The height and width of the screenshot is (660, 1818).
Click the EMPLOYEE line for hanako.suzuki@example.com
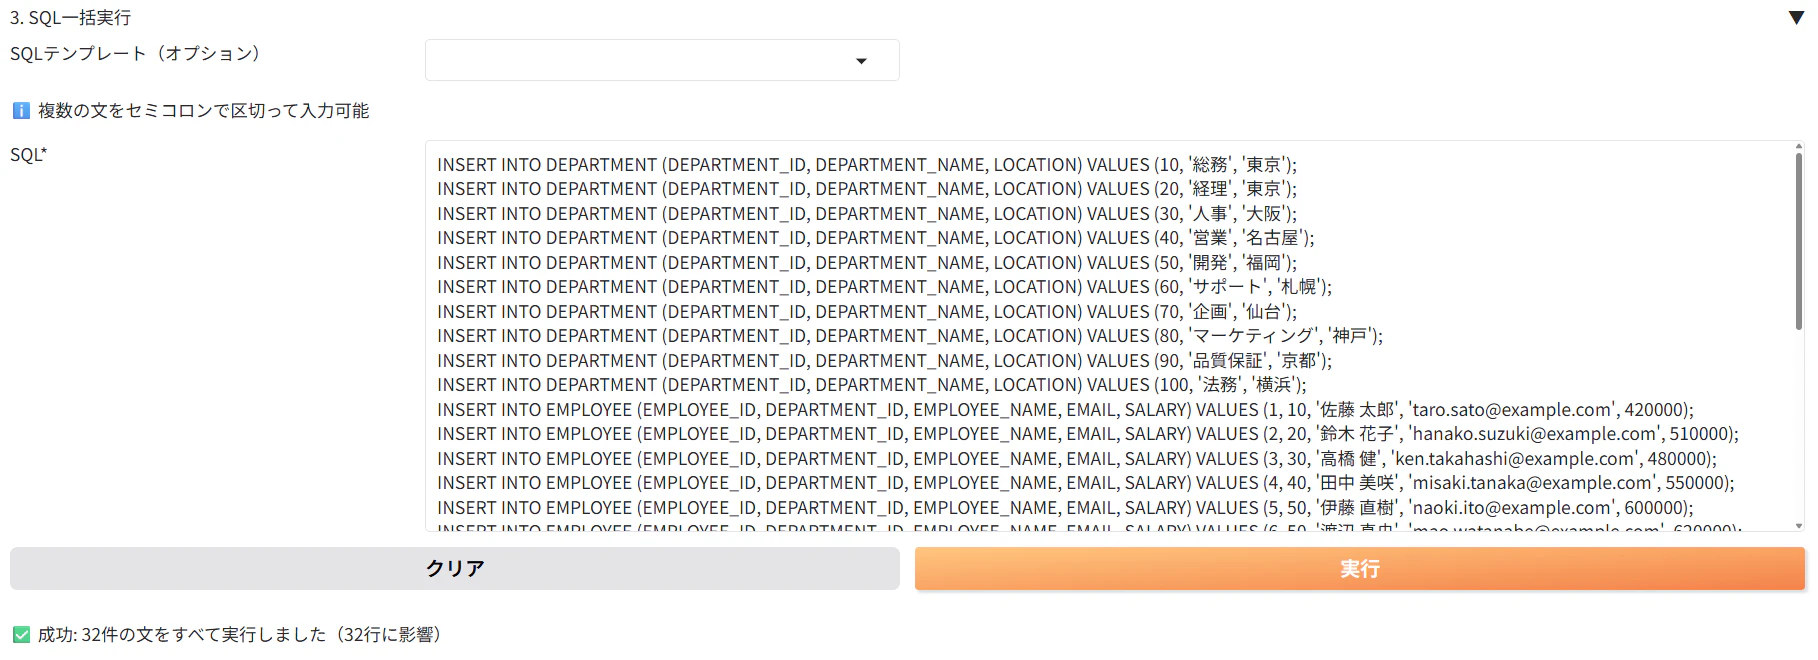(x=1088, y=434)
